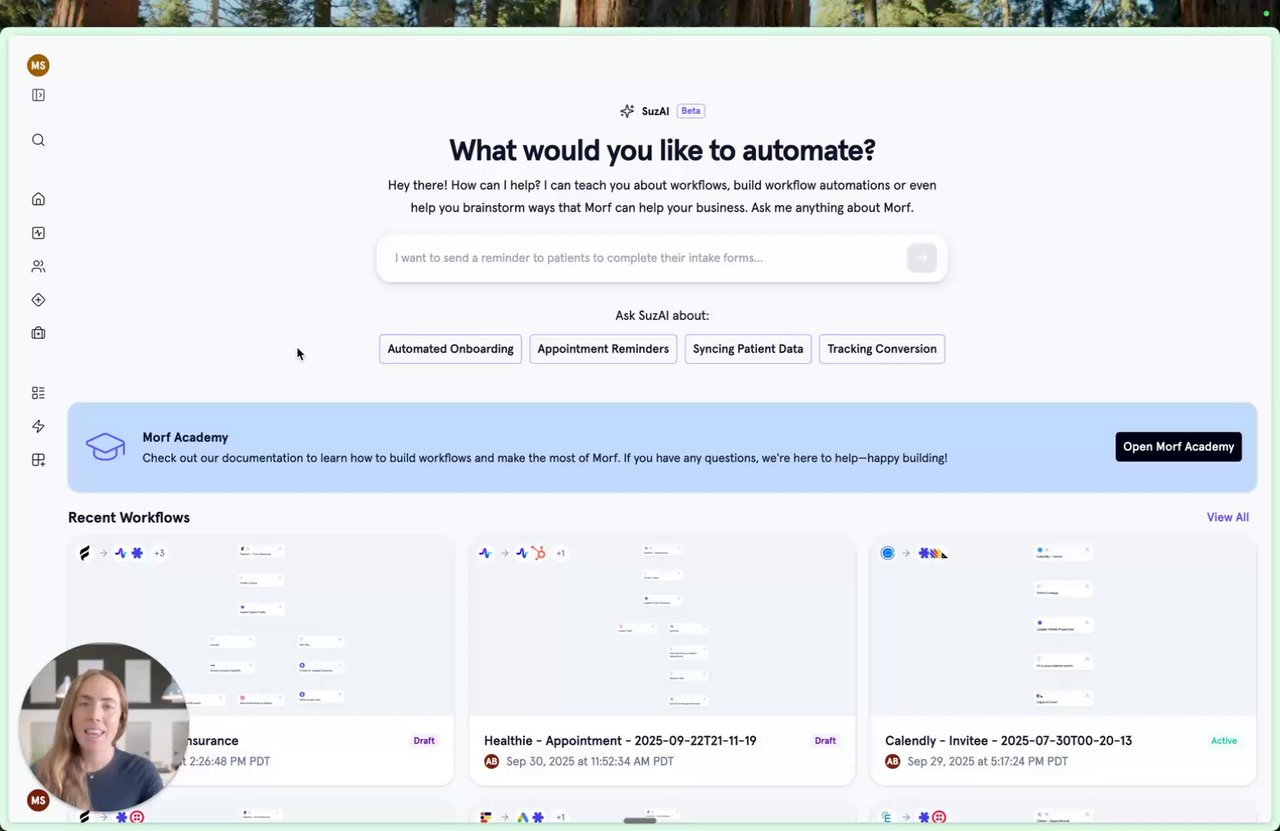This screenshot has height=831, width=1280.
Task: Toggle the sidebar expand panel icon
Action: [38, 95]
